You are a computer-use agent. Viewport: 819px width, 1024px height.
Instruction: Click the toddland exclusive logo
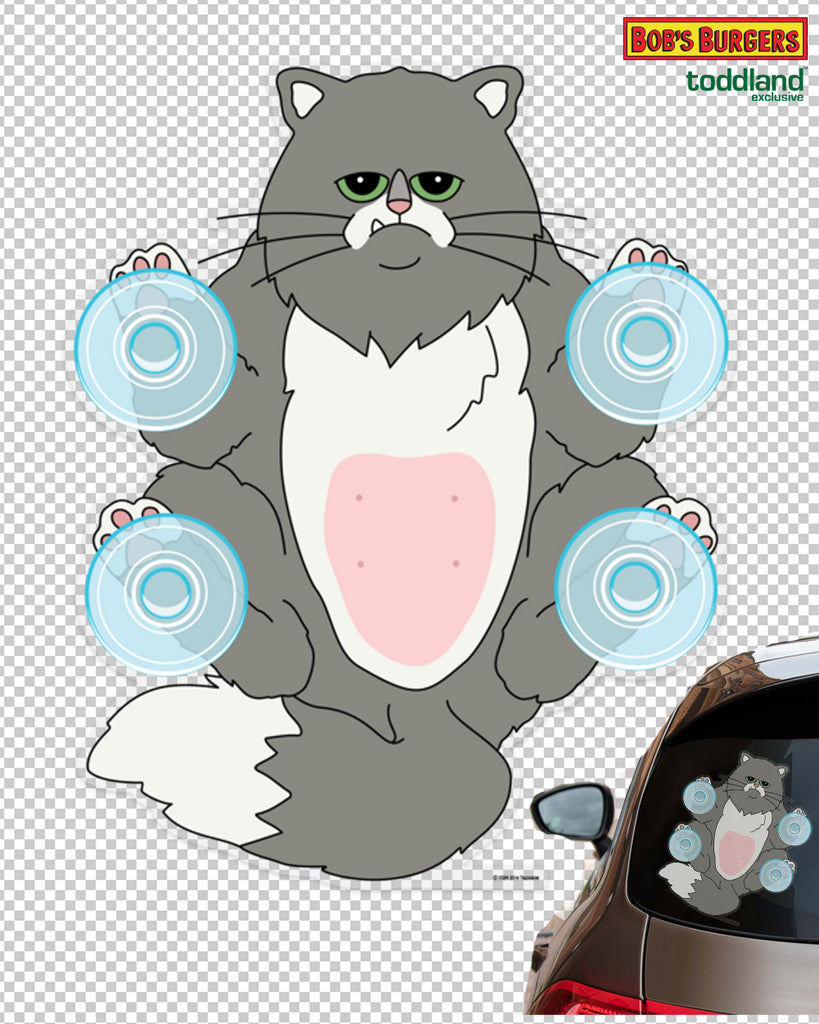(x=745, y=86)
